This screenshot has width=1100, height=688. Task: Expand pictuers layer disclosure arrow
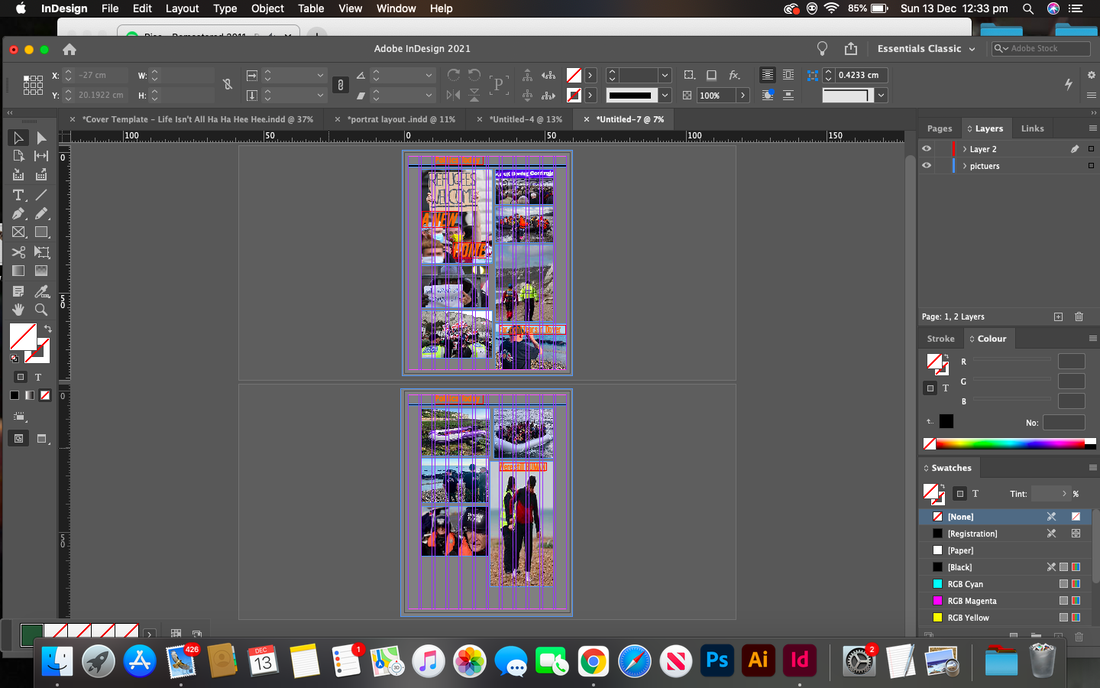[x=965, y=166]
